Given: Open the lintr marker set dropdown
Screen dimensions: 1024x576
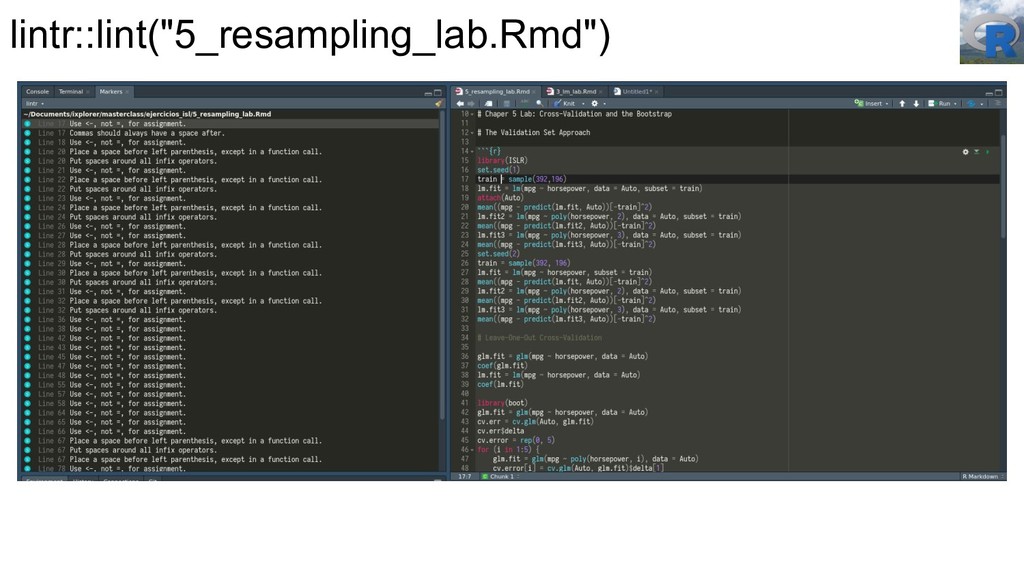Looking at the screenshot, I should pos(35,104).
